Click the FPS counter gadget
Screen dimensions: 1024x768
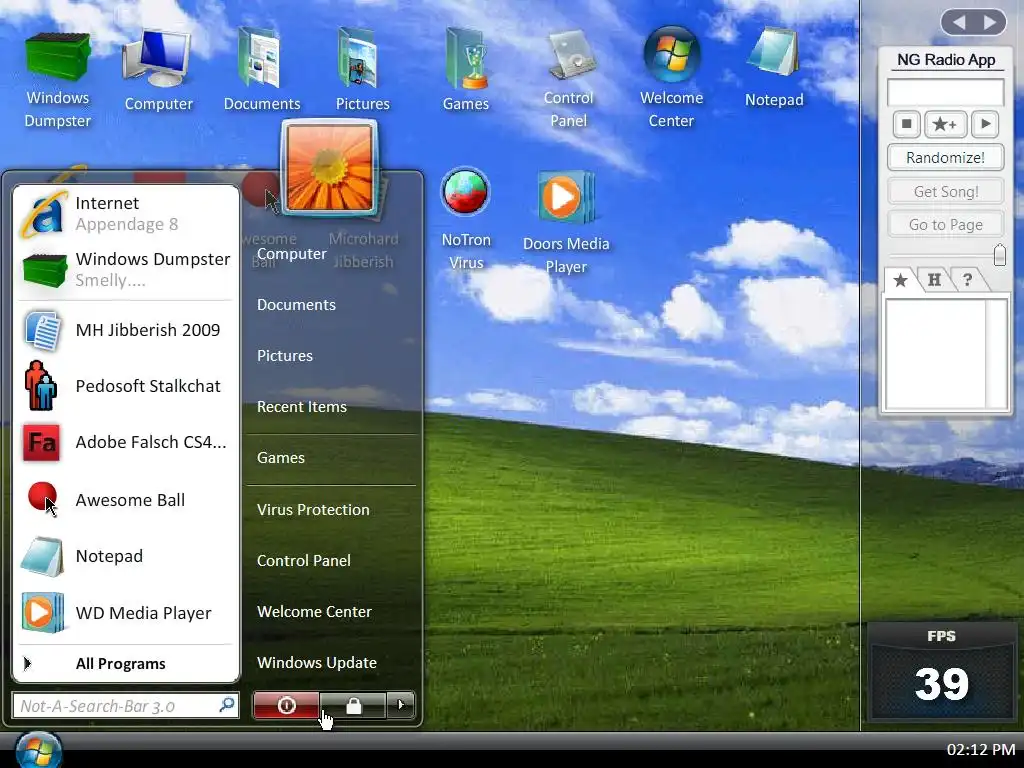(941, 671)
